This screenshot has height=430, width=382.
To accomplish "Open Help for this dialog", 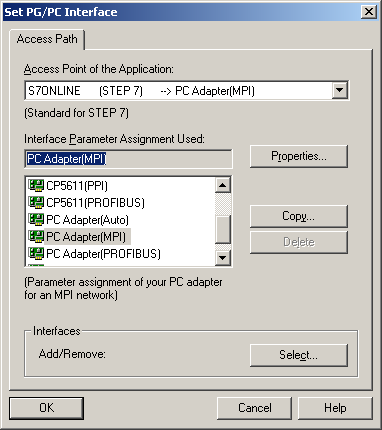I will [335, 408].
